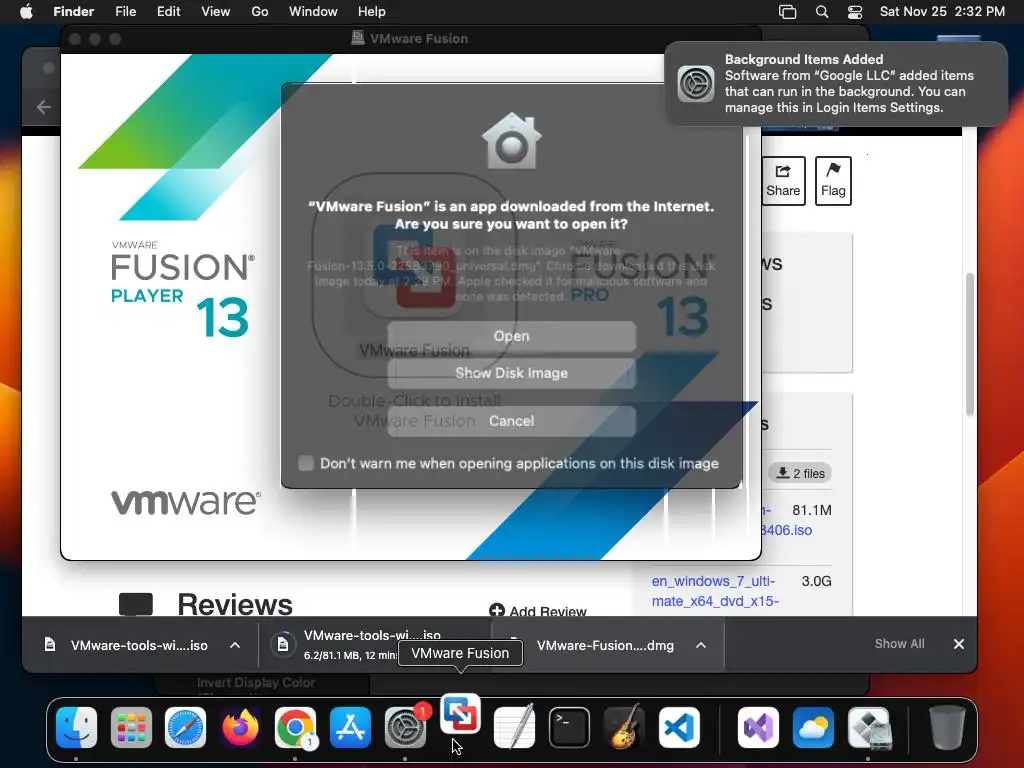
Task: Open Finder from the Dock
Action: click(x=76, y=728)
